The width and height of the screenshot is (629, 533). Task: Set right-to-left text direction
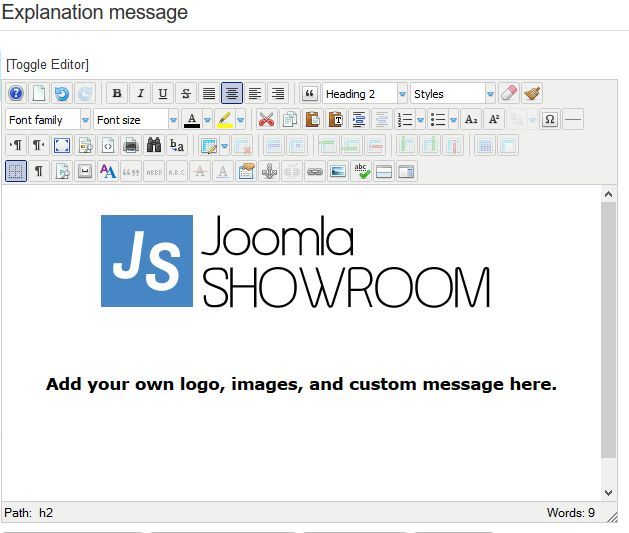coord(39,145)
